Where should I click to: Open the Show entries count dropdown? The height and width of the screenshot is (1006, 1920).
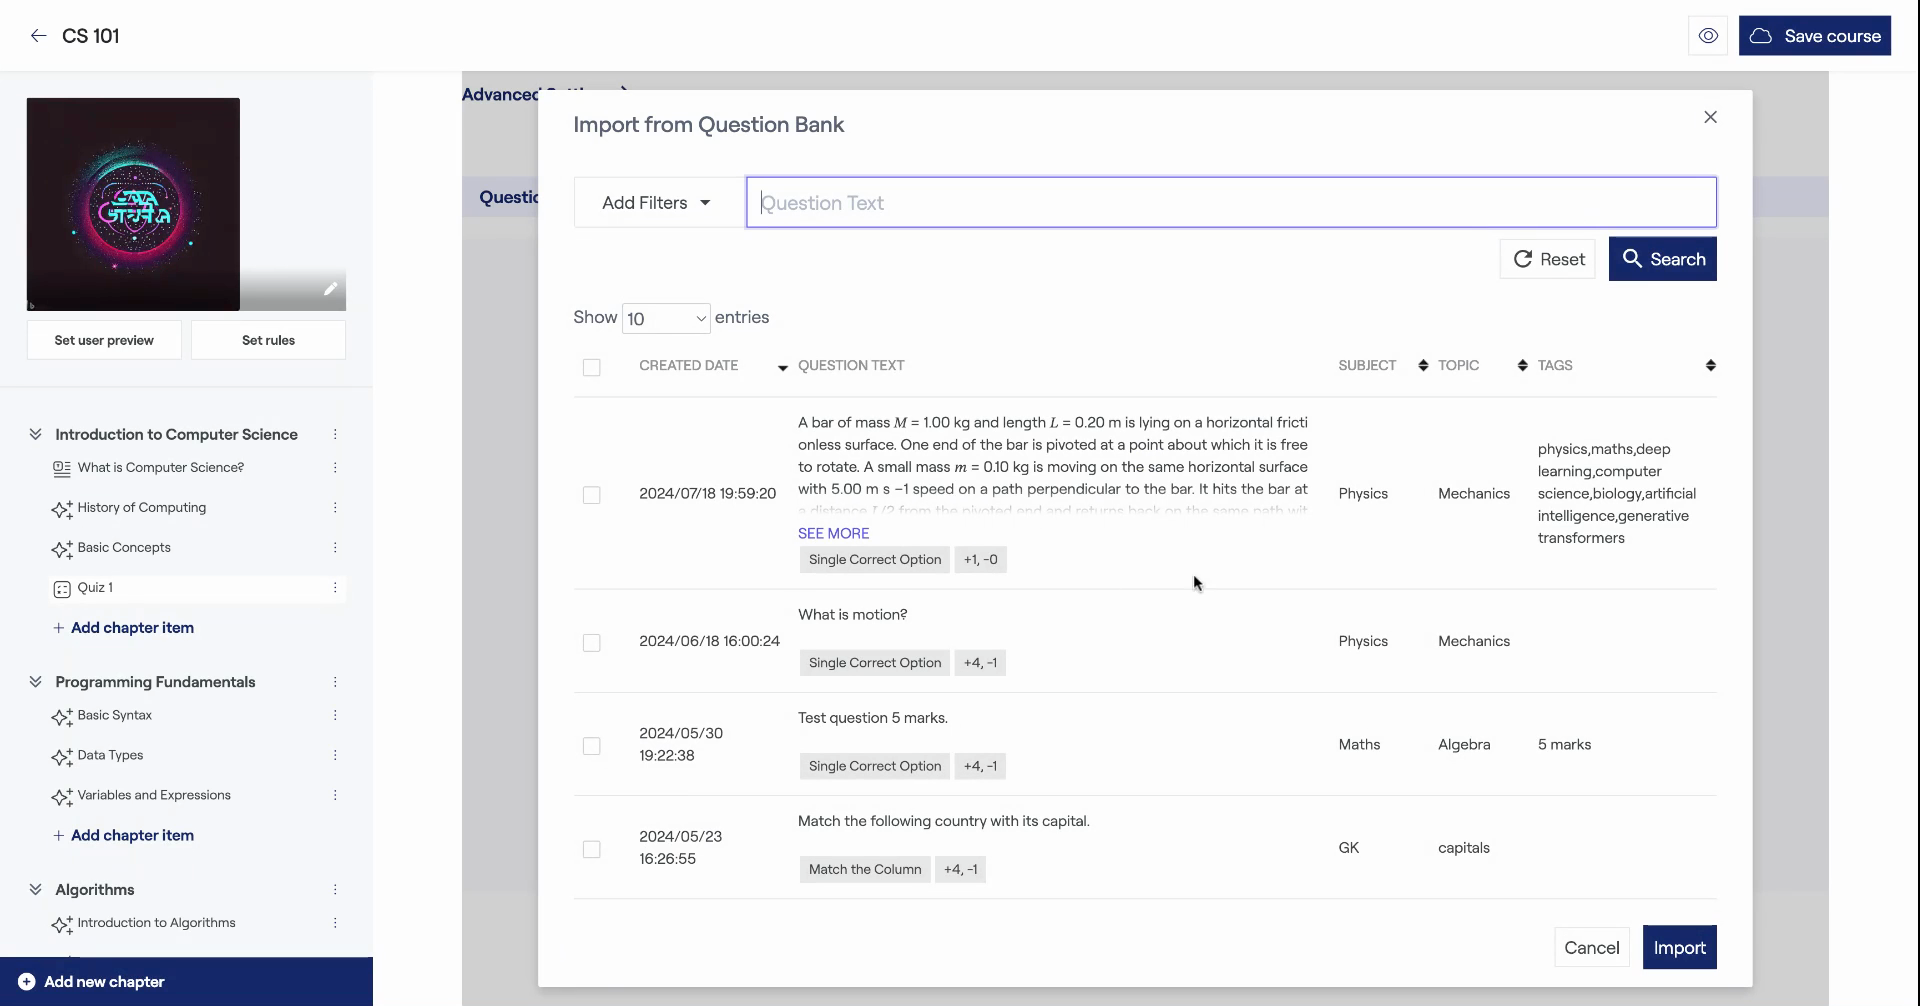[x=666, y=319]
